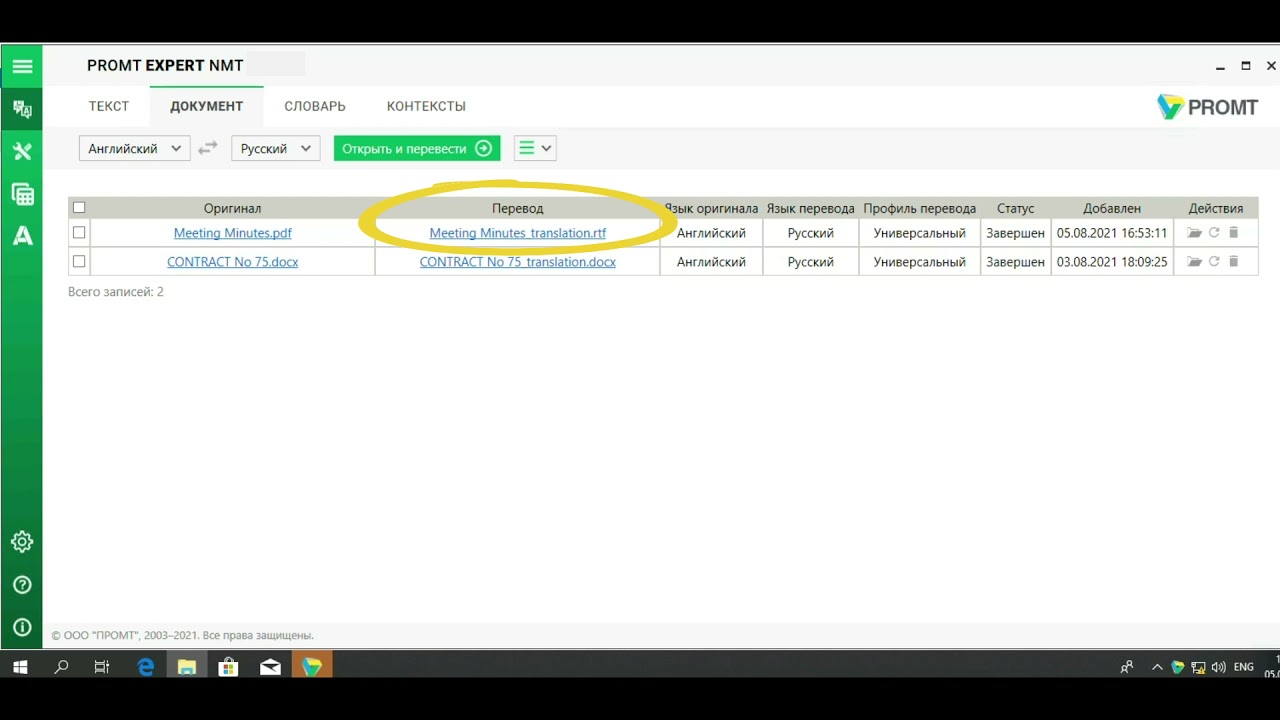Select the Meeting Minutes.pdf row checkbox
The height and width of the screenshot is (720, 1280).
pos(79,232)
